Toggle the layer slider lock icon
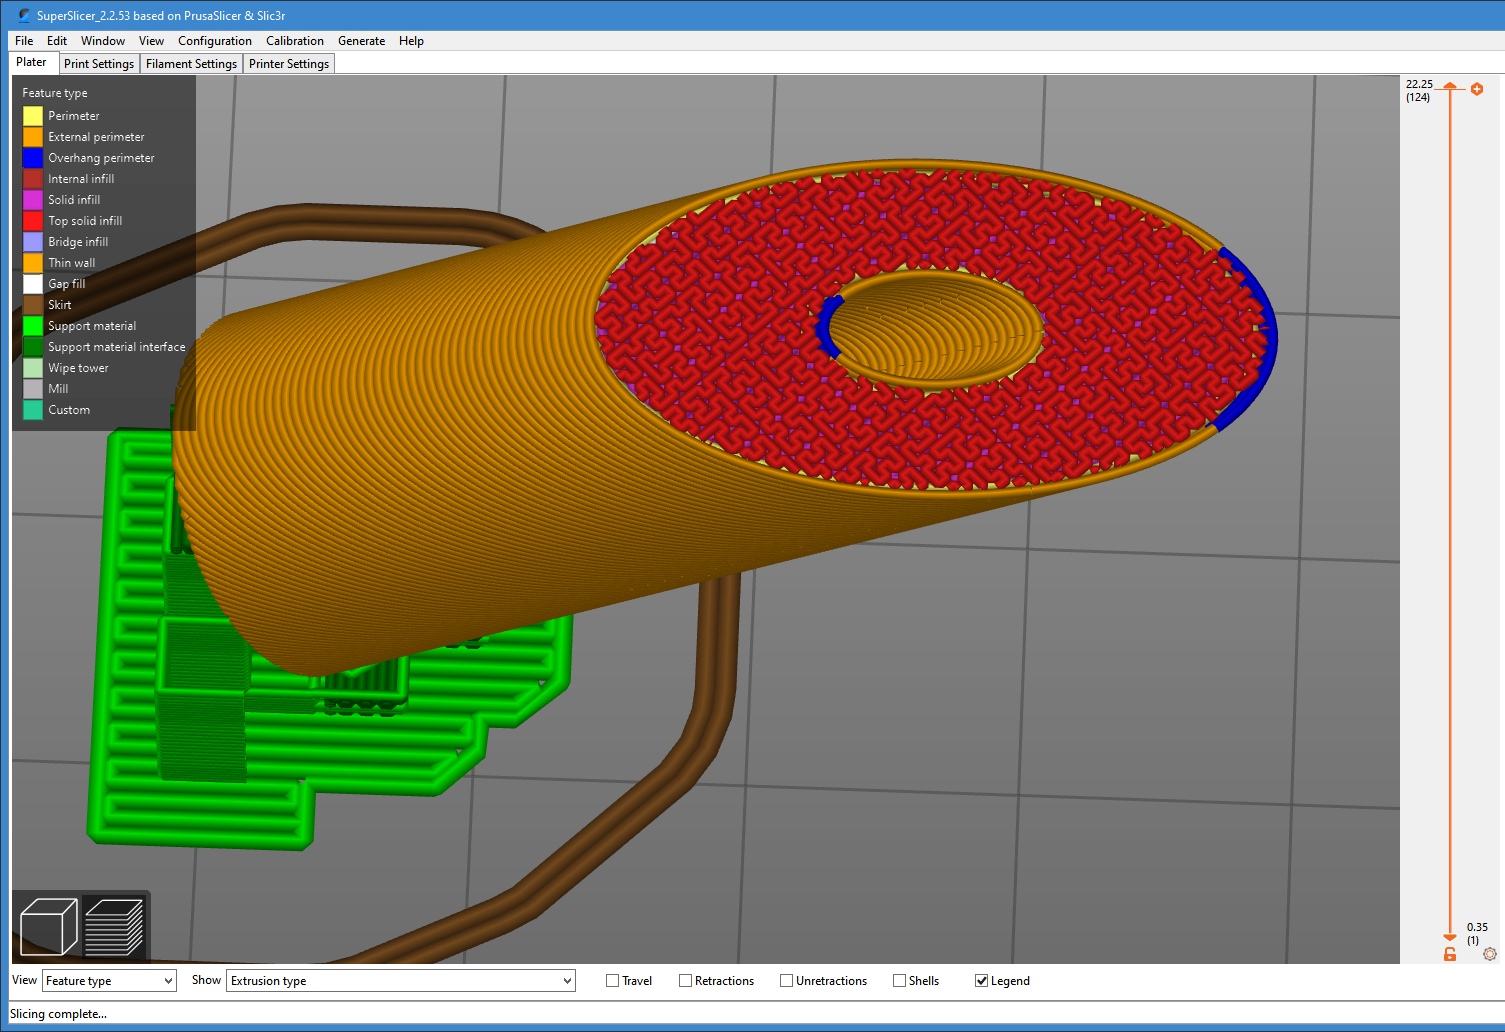The width and height of the screenshot is (1505, 1032). (1450, 954)
